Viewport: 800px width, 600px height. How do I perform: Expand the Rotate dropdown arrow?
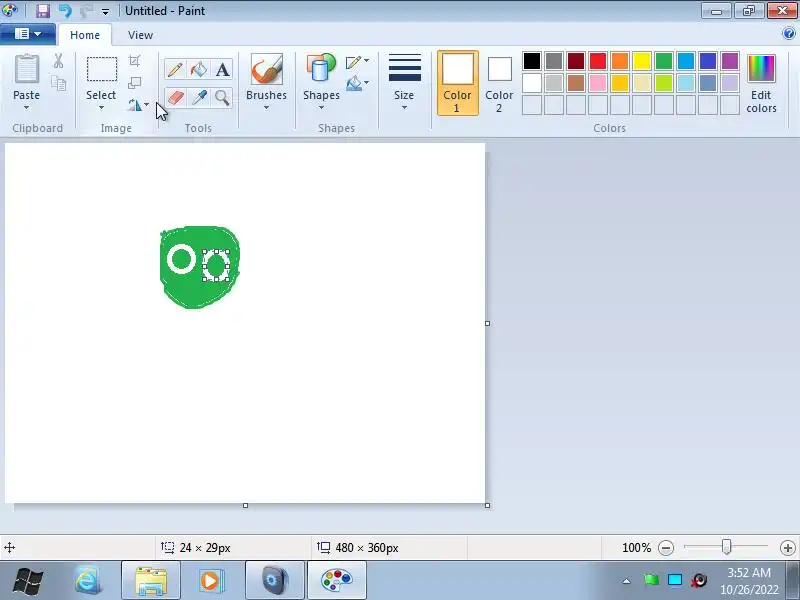[x=146, y=105]
